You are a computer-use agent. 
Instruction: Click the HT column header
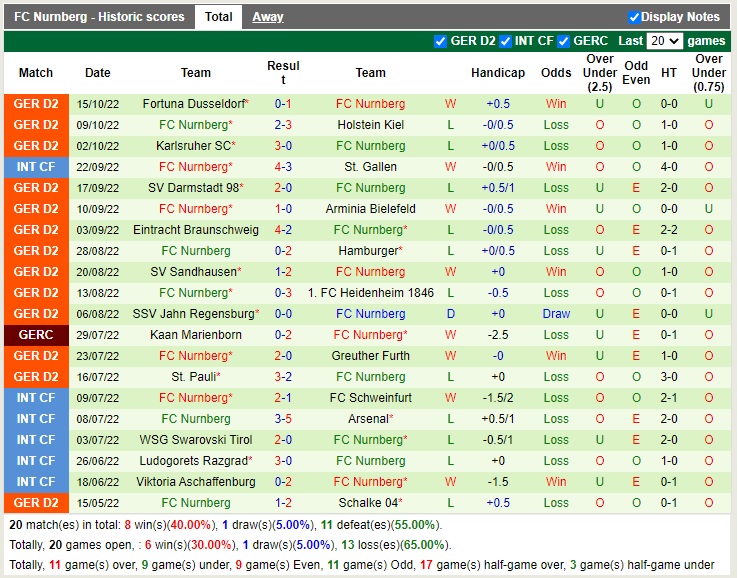669,73
